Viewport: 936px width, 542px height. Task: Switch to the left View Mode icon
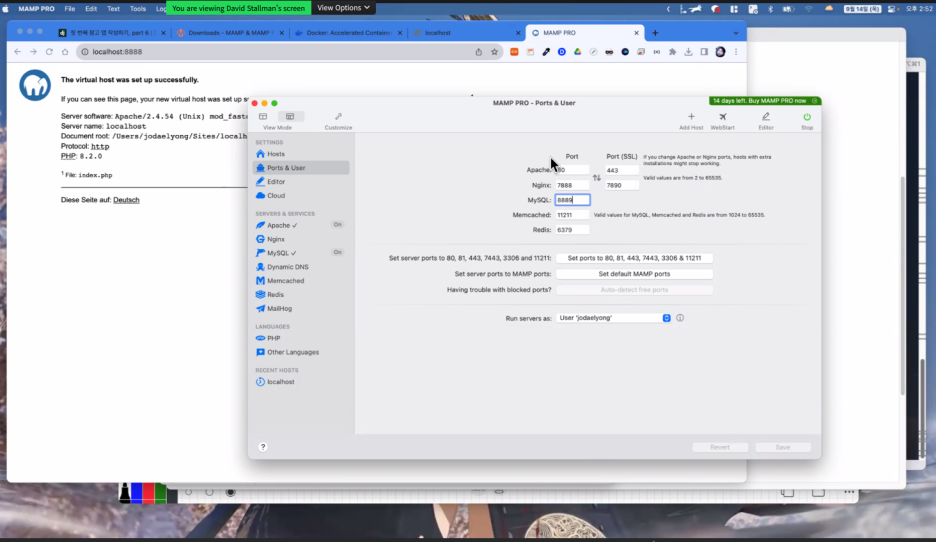(x=263, y=116)
